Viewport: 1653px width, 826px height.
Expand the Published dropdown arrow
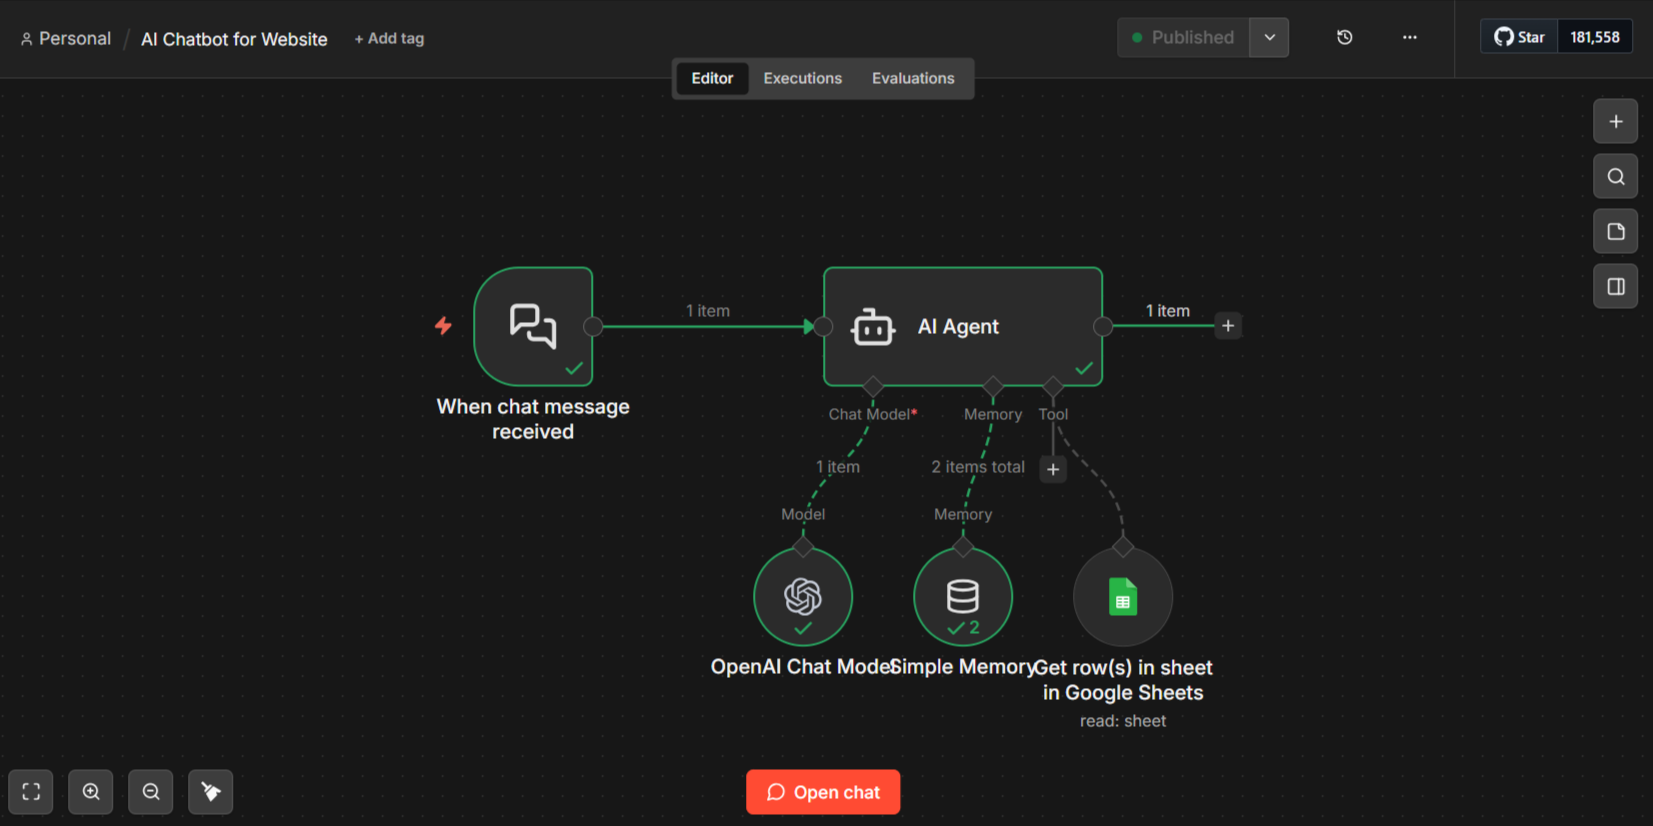(x=1269, y=37)
